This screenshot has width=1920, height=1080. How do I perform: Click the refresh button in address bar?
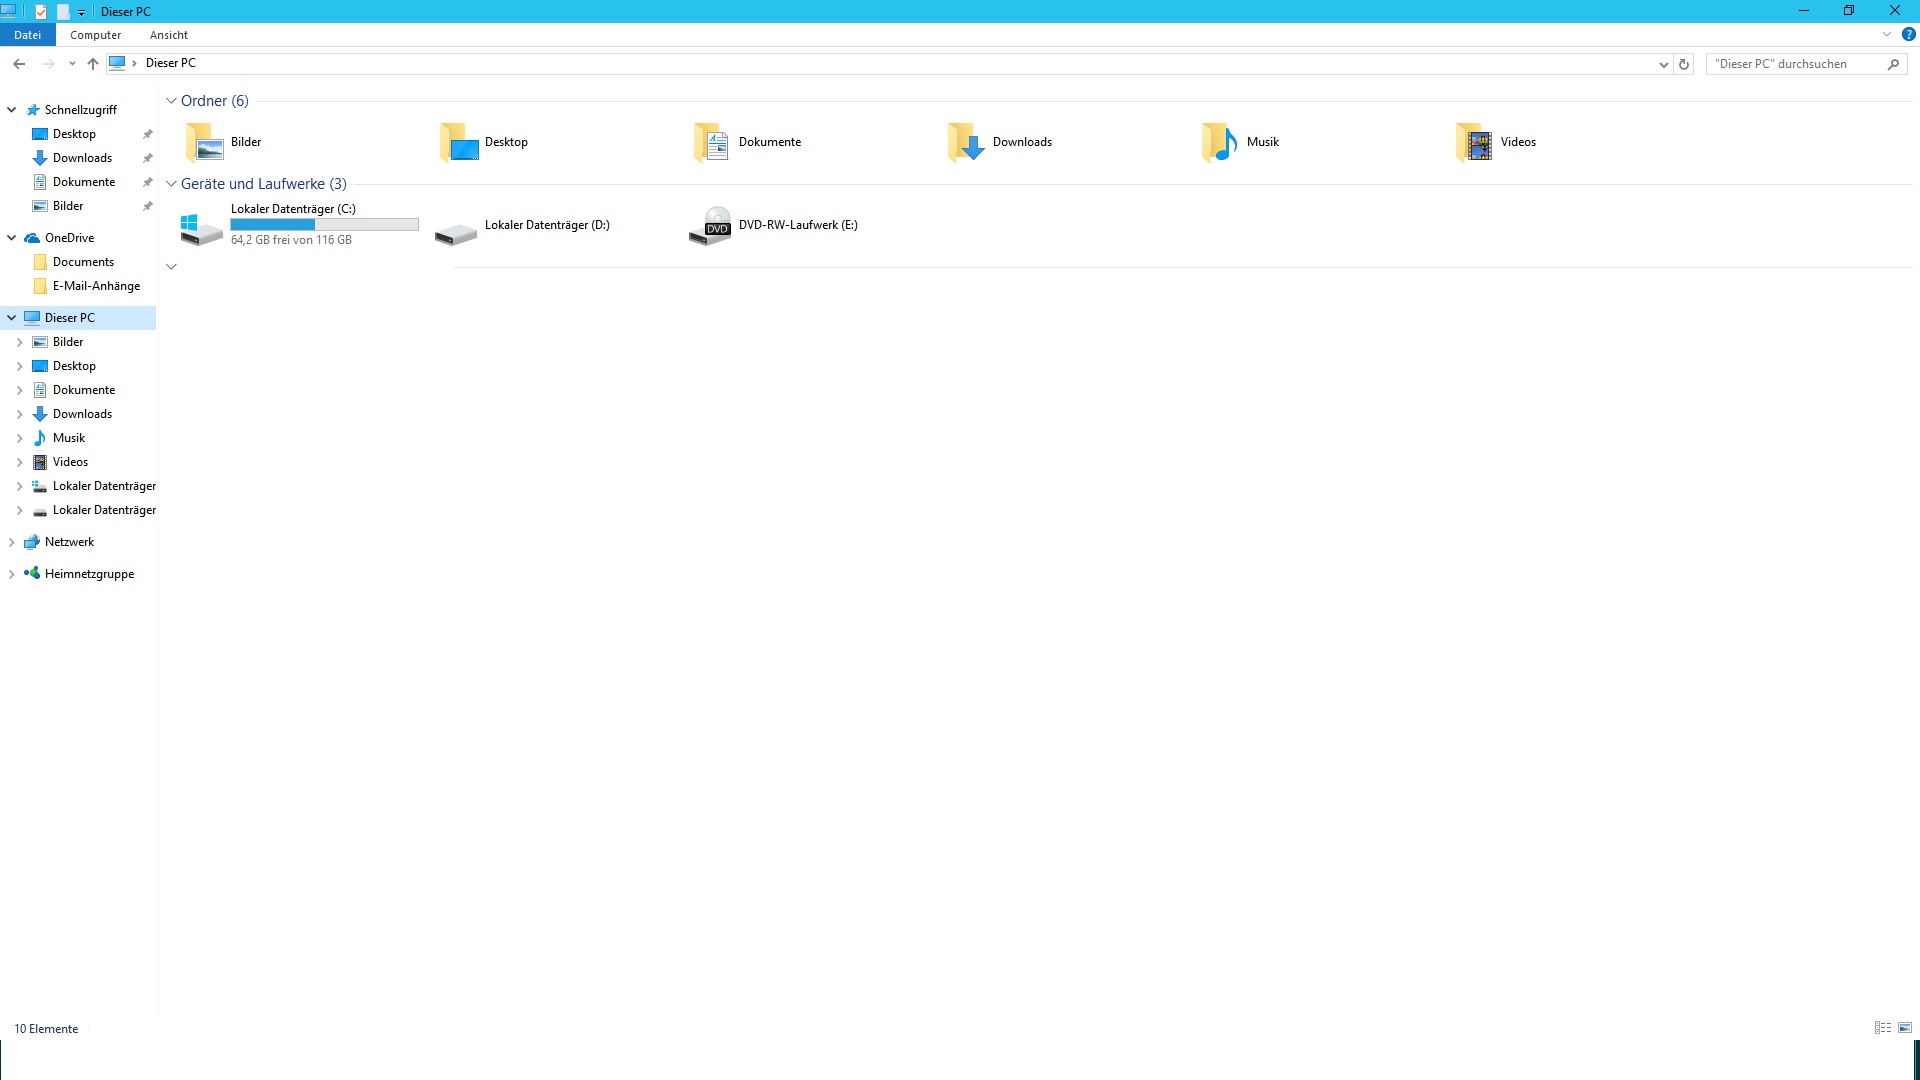(x=1684, y=64)
